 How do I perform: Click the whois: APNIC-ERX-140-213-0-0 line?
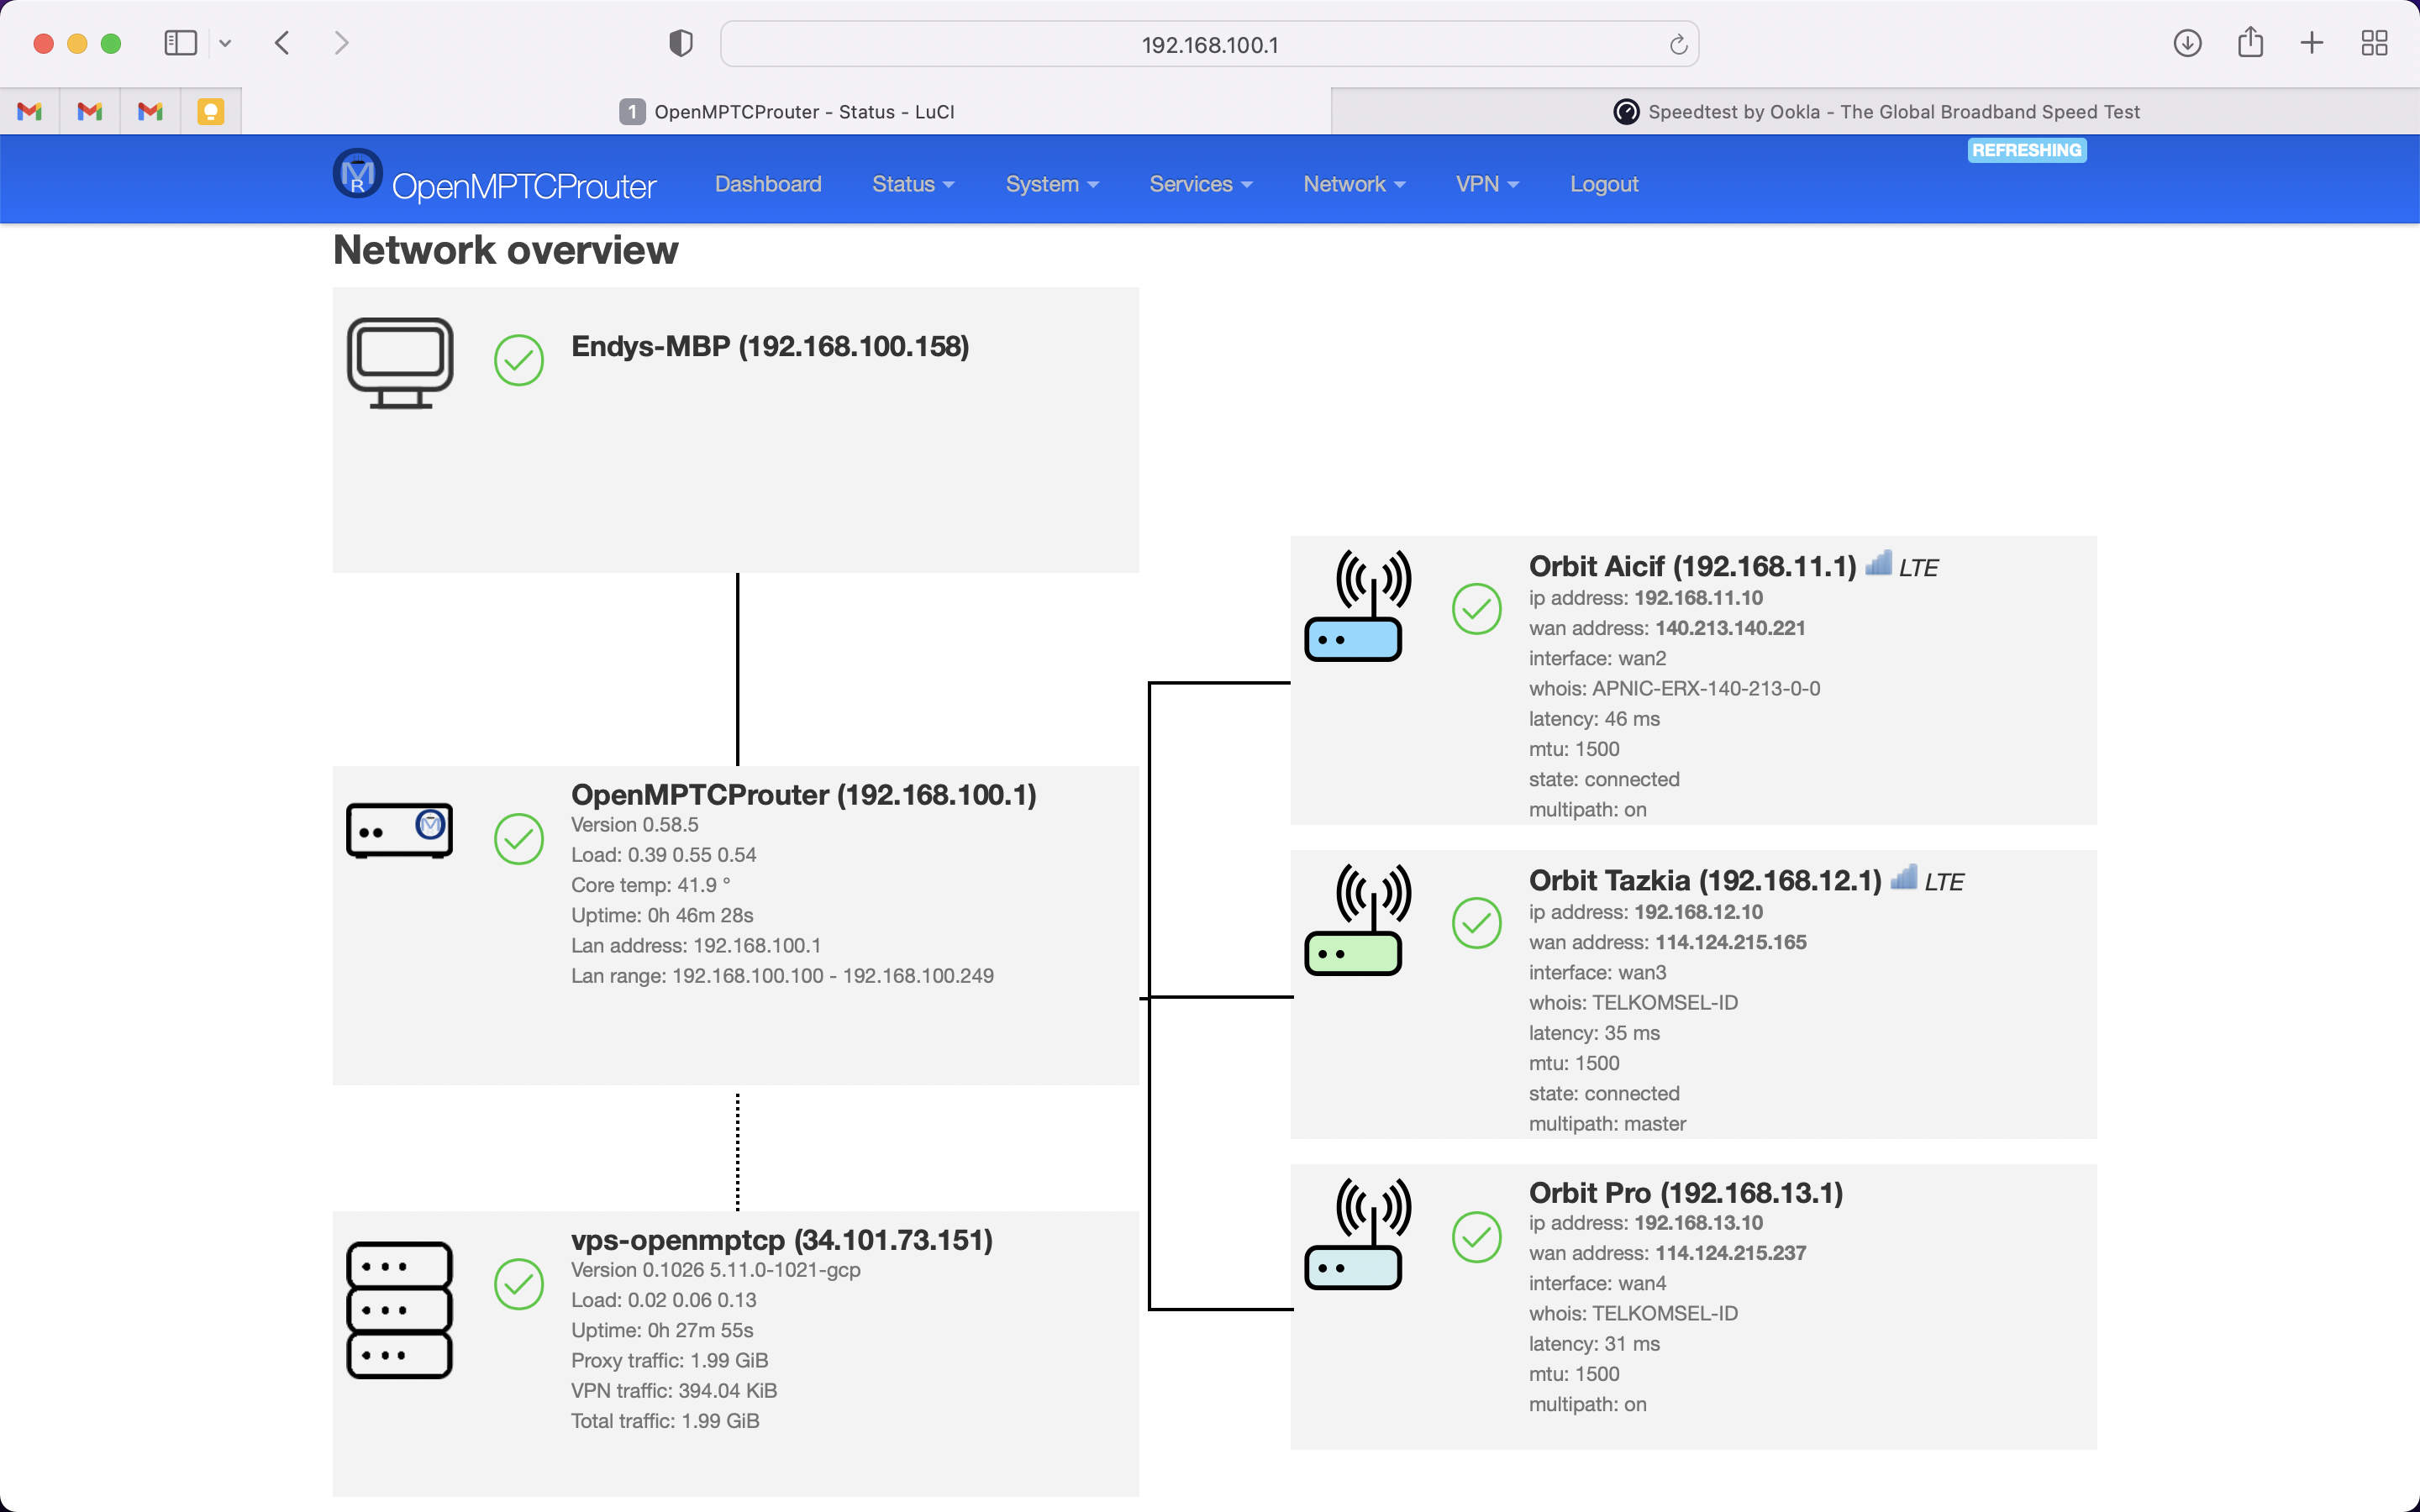[x=1675, y=689]
